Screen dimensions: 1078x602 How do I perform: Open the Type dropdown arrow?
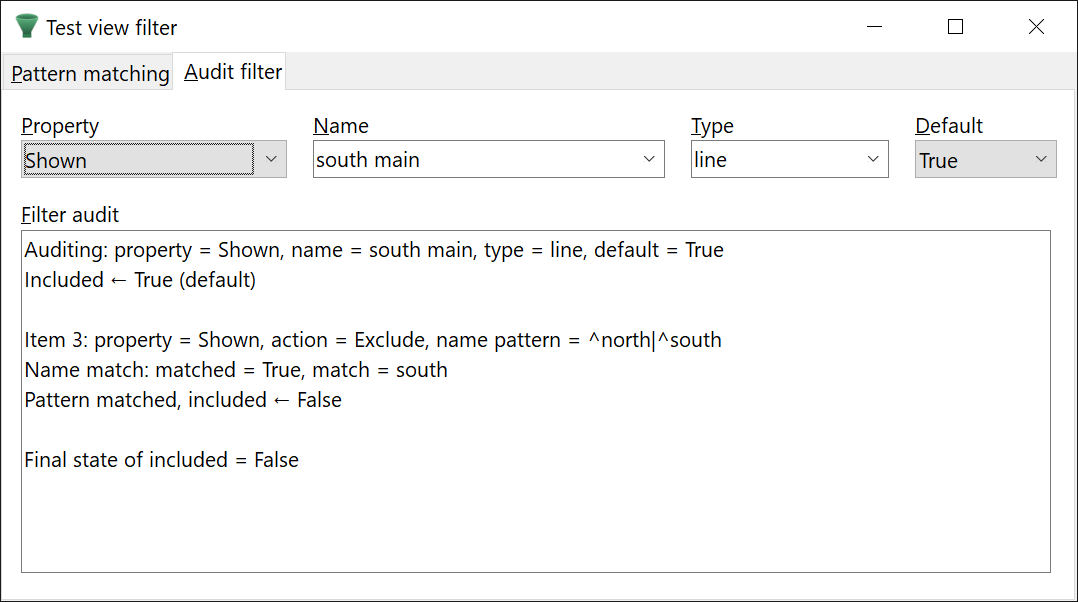[873, 160]
